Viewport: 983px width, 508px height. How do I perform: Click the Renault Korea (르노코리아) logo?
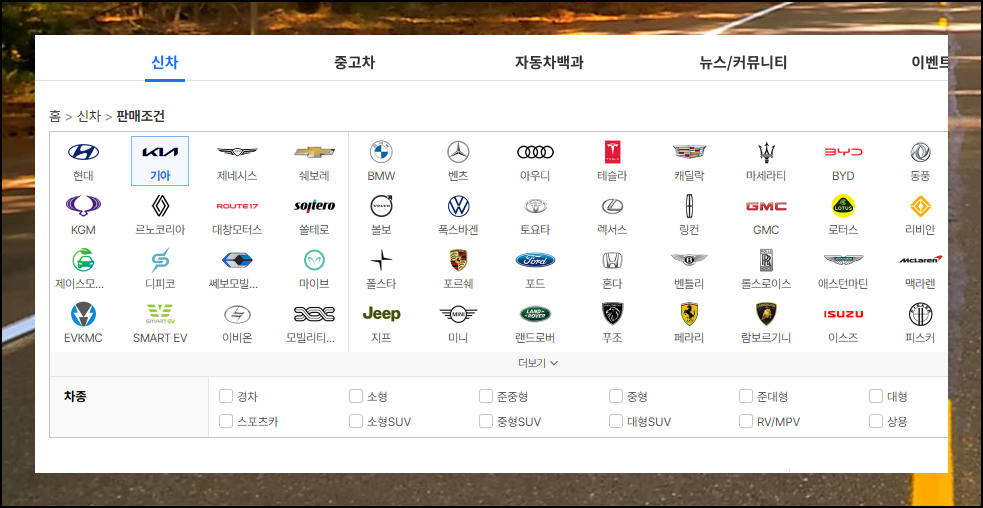point(160,206)
